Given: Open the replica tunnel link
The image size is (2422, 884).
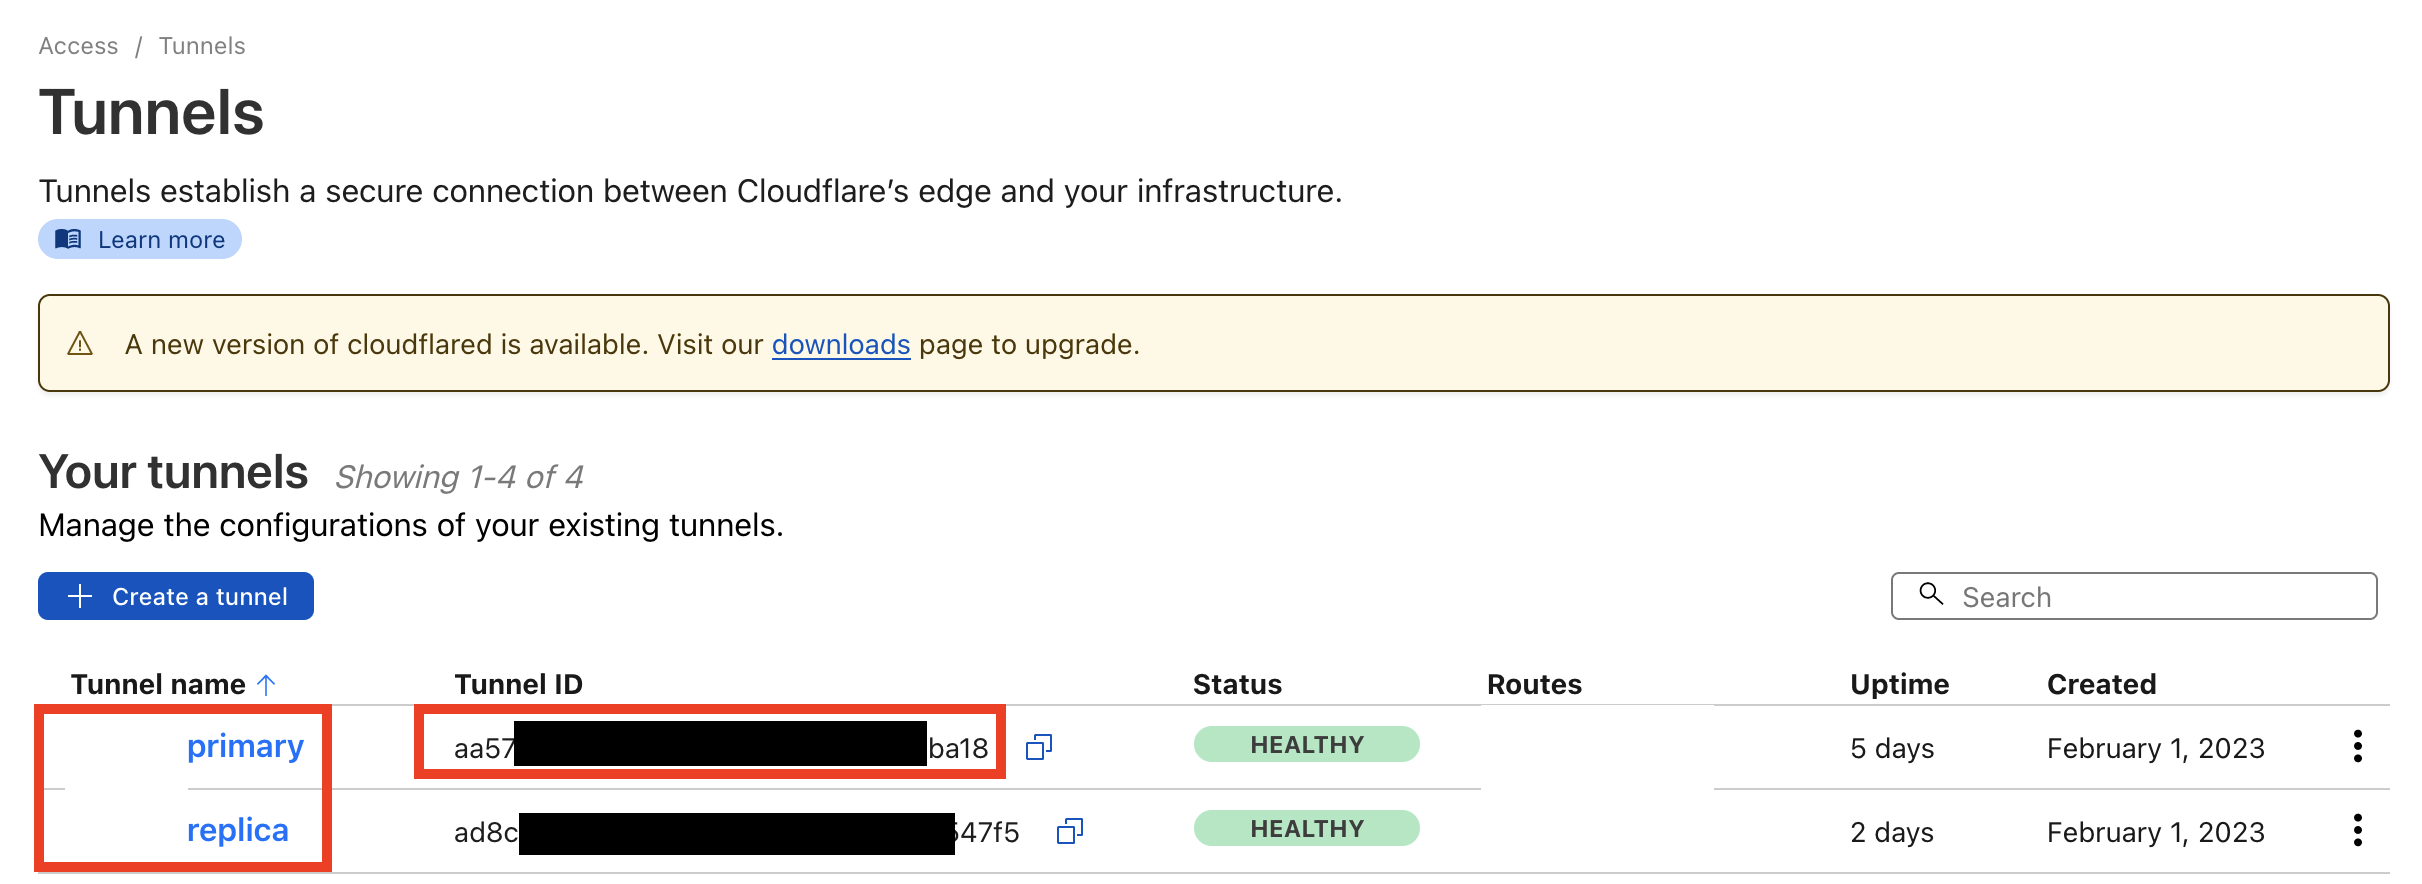Looking at the screenshot, I should 237,830.
